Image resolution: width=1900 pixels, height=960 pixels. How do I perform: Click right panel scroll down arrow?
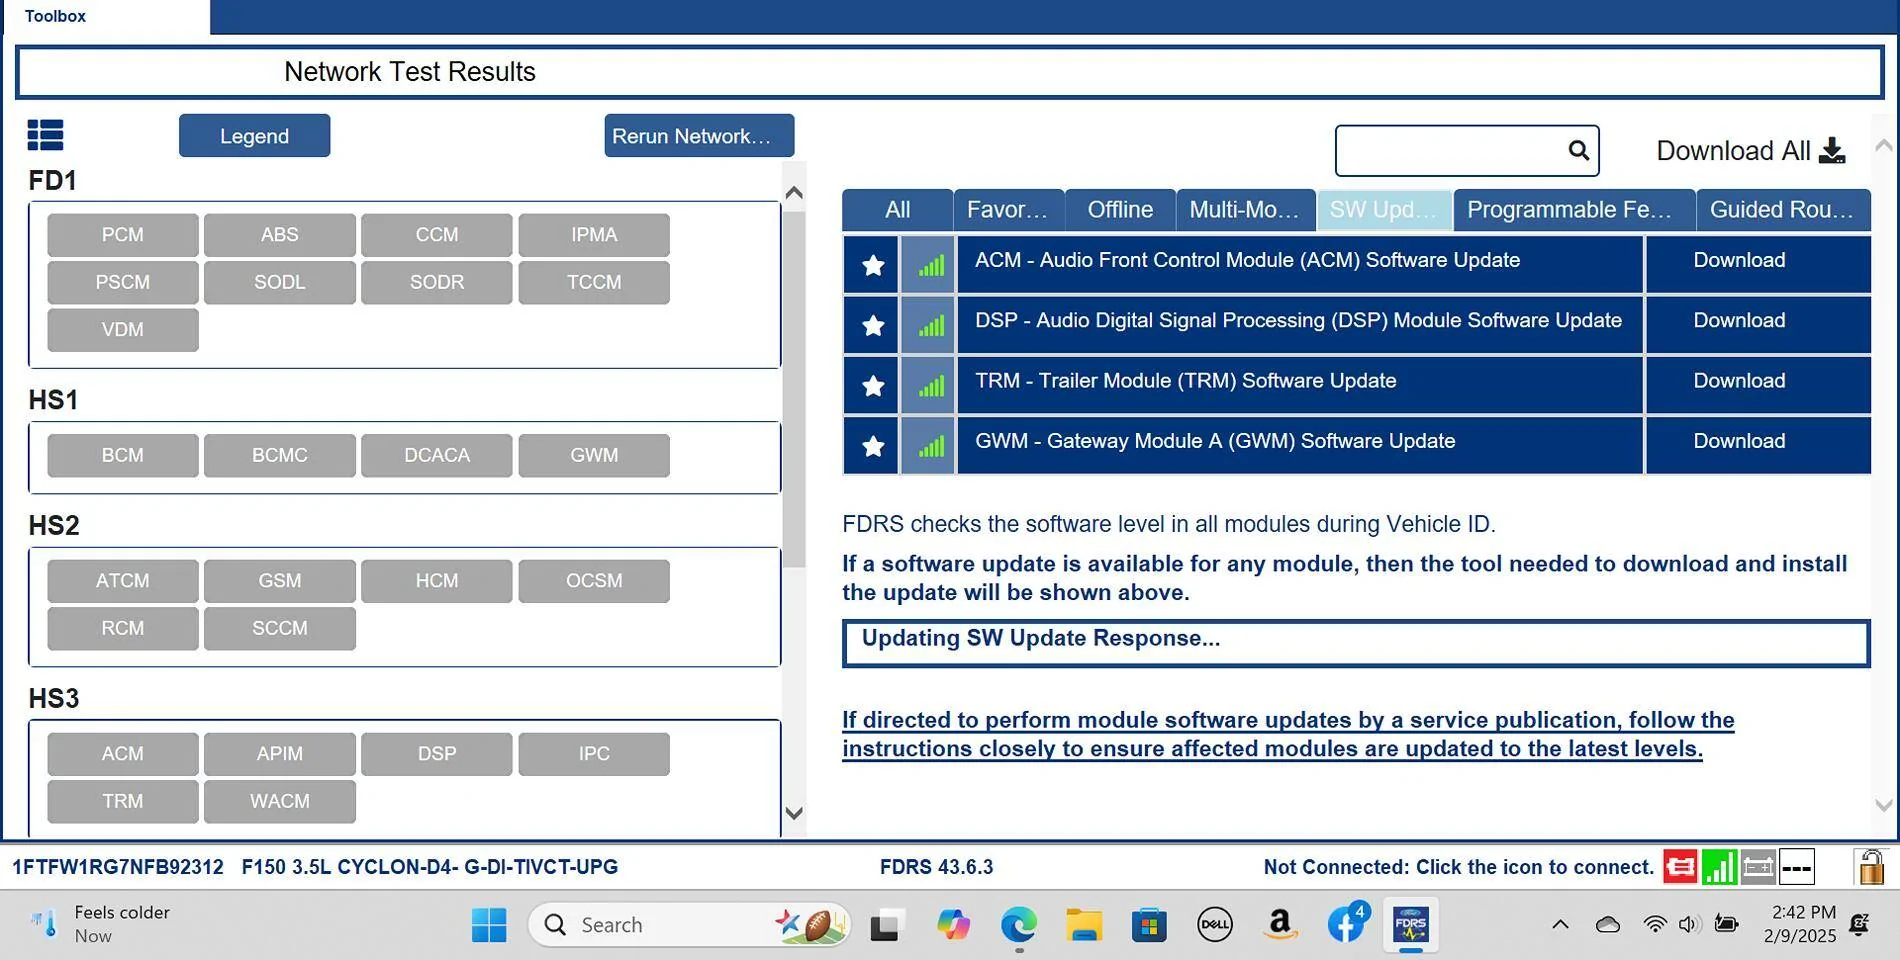(x=1884, y=804)
